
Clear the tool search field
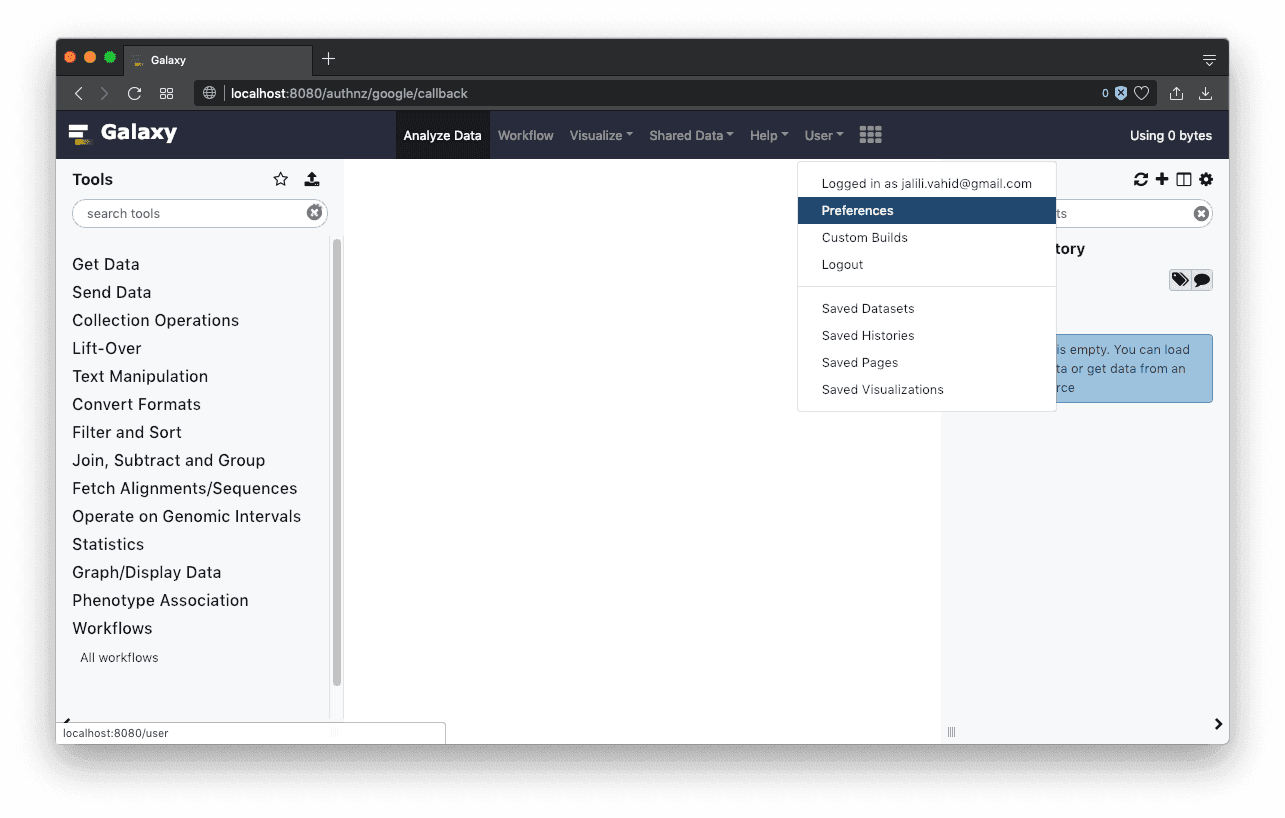click(314, 213)
